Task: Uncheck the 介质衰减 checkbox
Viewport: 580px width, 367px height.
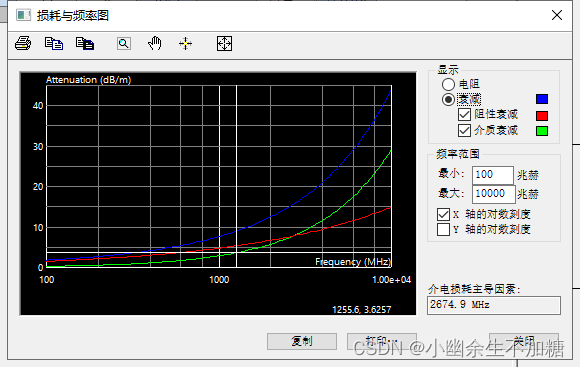Action: (x=464, y=130)
